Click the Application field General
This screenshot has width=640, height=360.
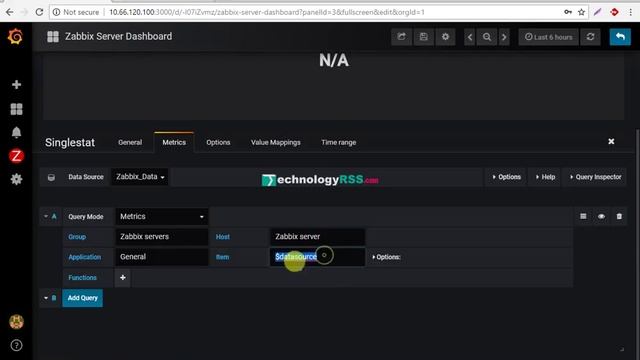162,257
